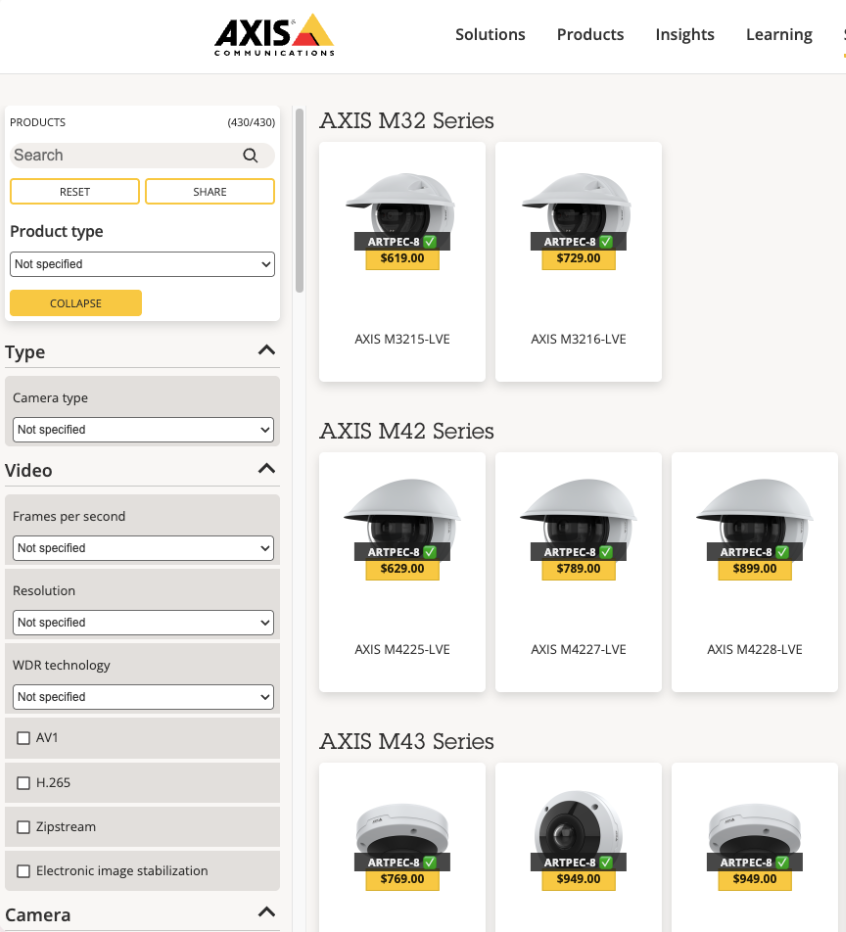Open the Frames per second dropdown
846x932 pixels.
coord(143,547)
